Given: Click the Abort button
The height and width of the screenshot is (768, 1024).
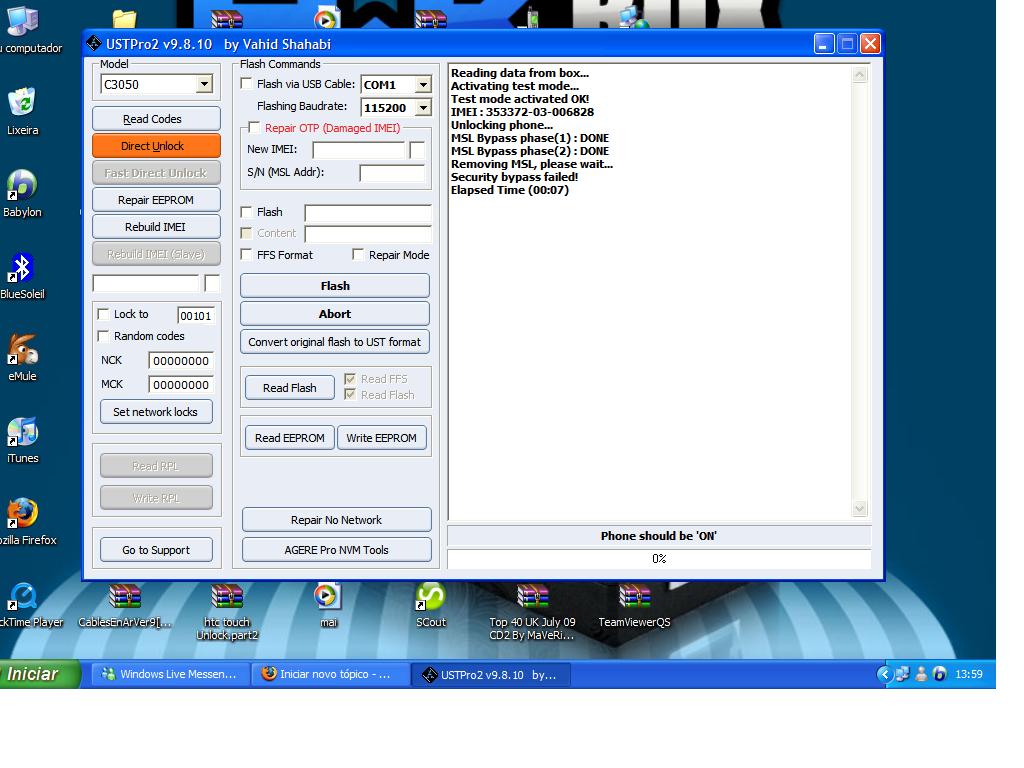Looking at the screenshot, I should (x=335, y=314).
